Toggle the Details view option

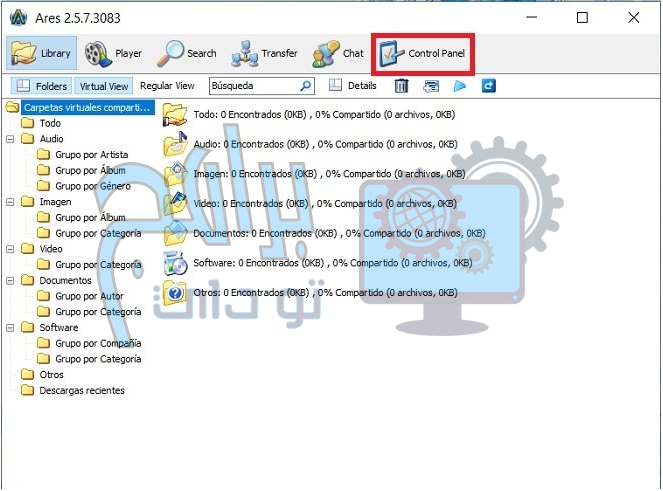pyautogui.click(x=352, y=86)
